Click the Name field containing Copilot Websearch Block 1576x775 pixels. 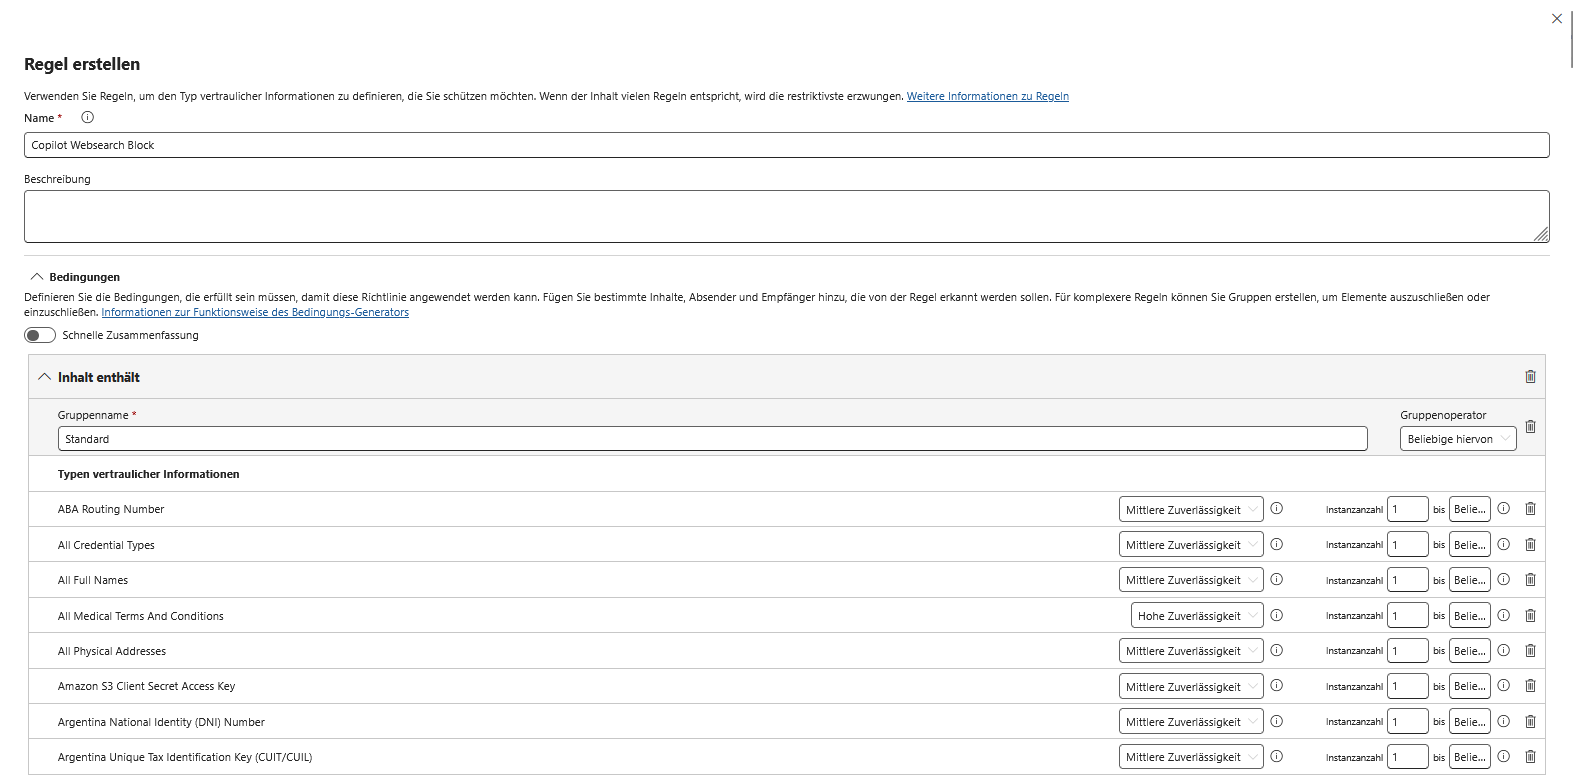tap(786, 145)
